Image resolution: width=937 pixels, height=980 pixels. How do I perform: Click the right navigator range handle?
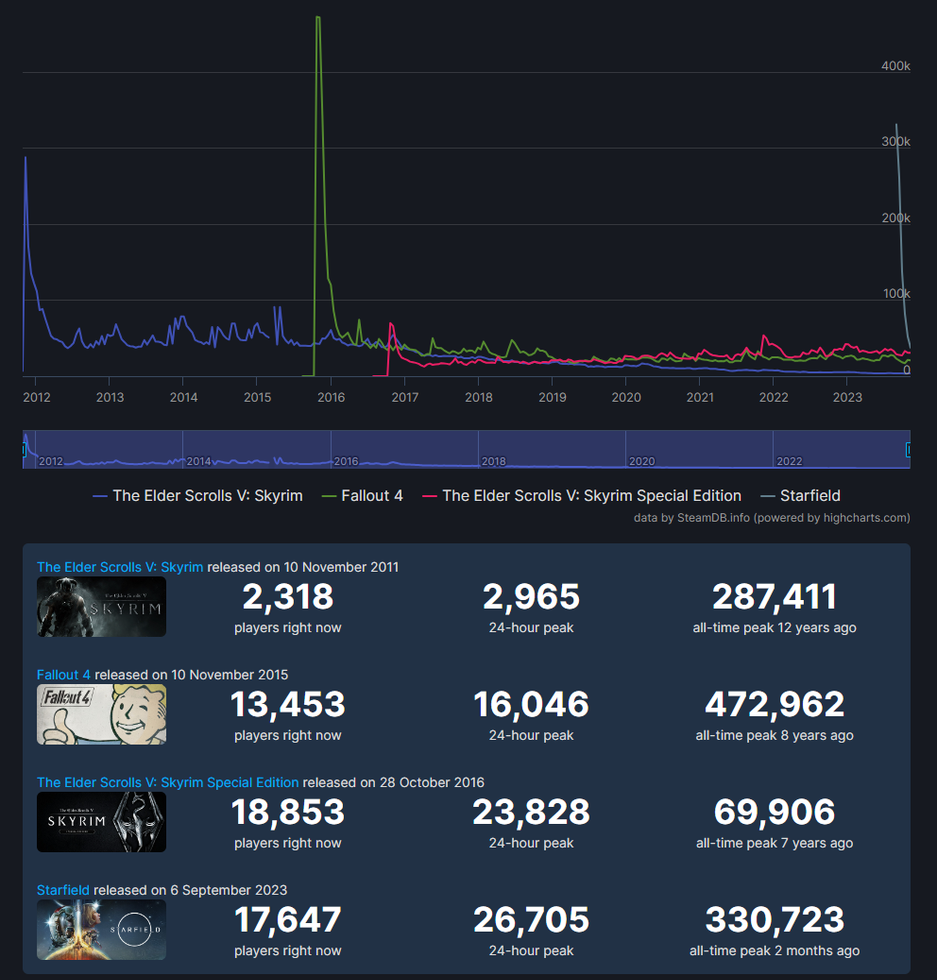908,449
